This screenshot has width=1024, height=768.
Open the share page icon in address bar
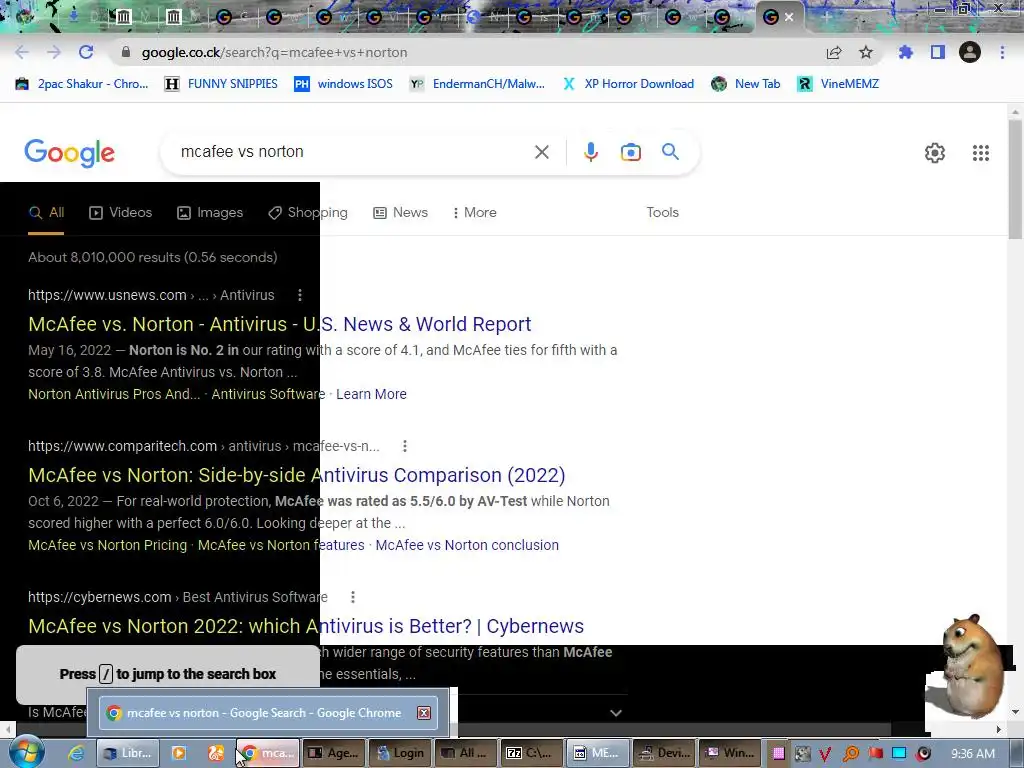(834, 52)
